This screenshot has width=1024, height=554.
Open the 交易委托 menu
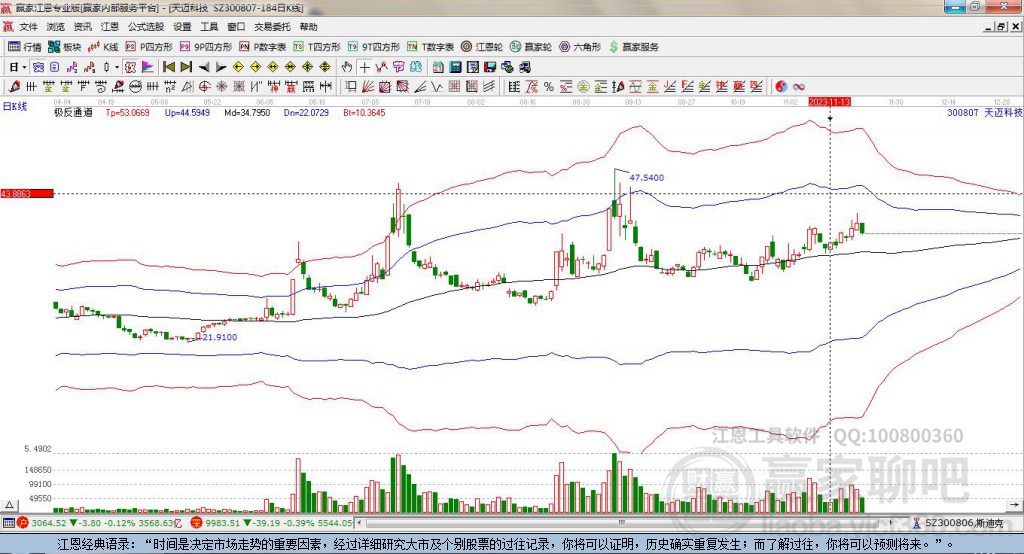tap(274, 27)
